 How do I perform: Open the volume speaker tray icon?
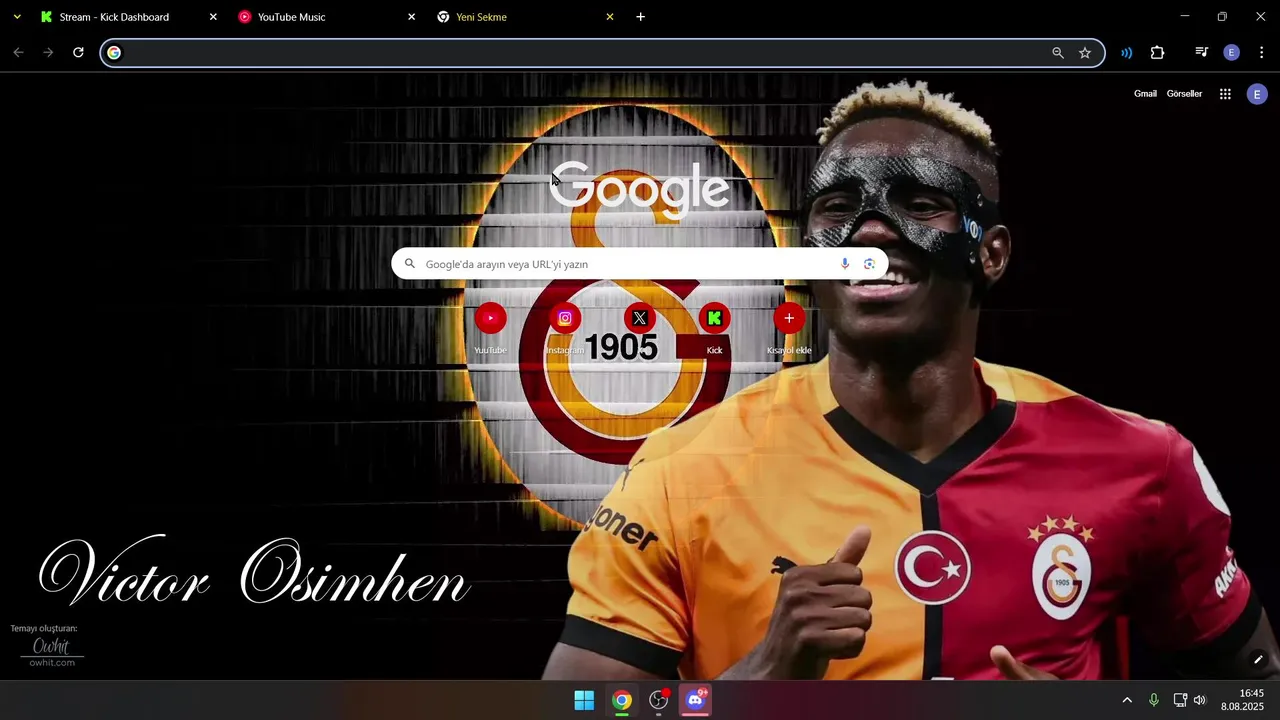click(x=1200, y=700)
